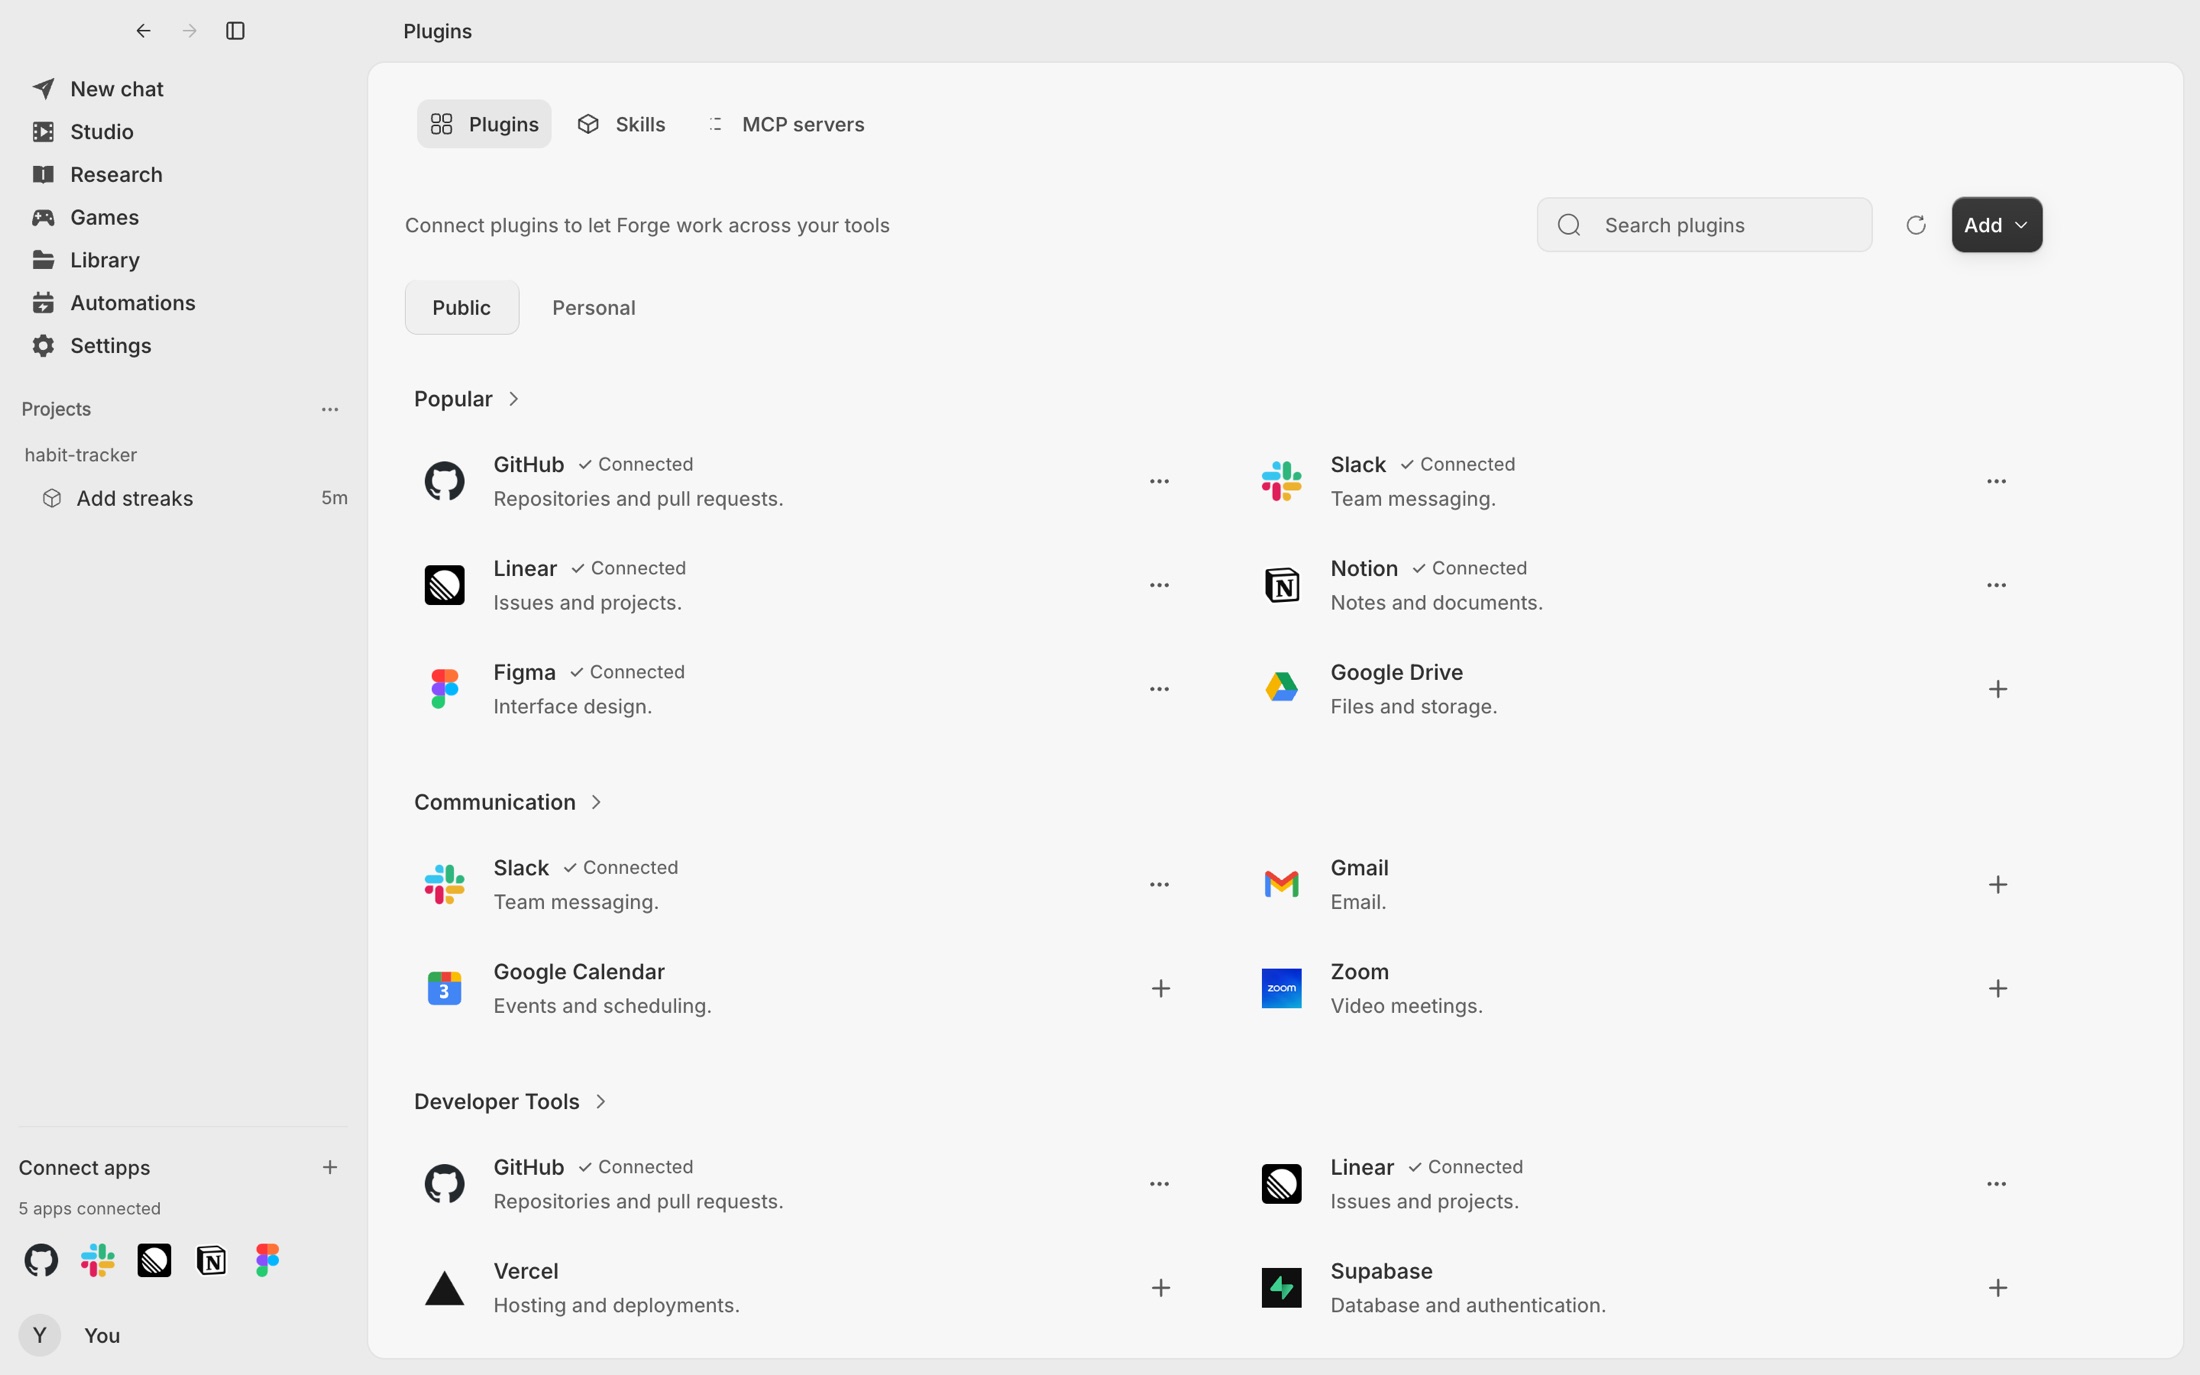Open options for Slack in Popular

coord(1996,482)
